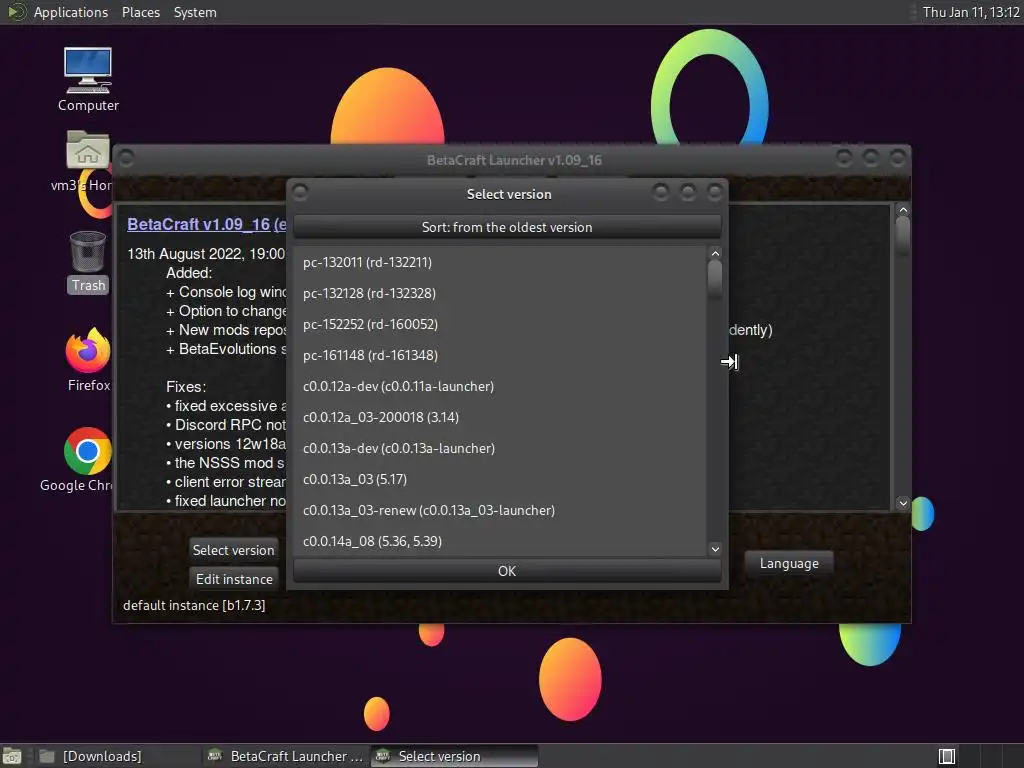Viewport: 1024px width, 768px height.
Task: Minimize the Select version dialog
Action: 660,192
